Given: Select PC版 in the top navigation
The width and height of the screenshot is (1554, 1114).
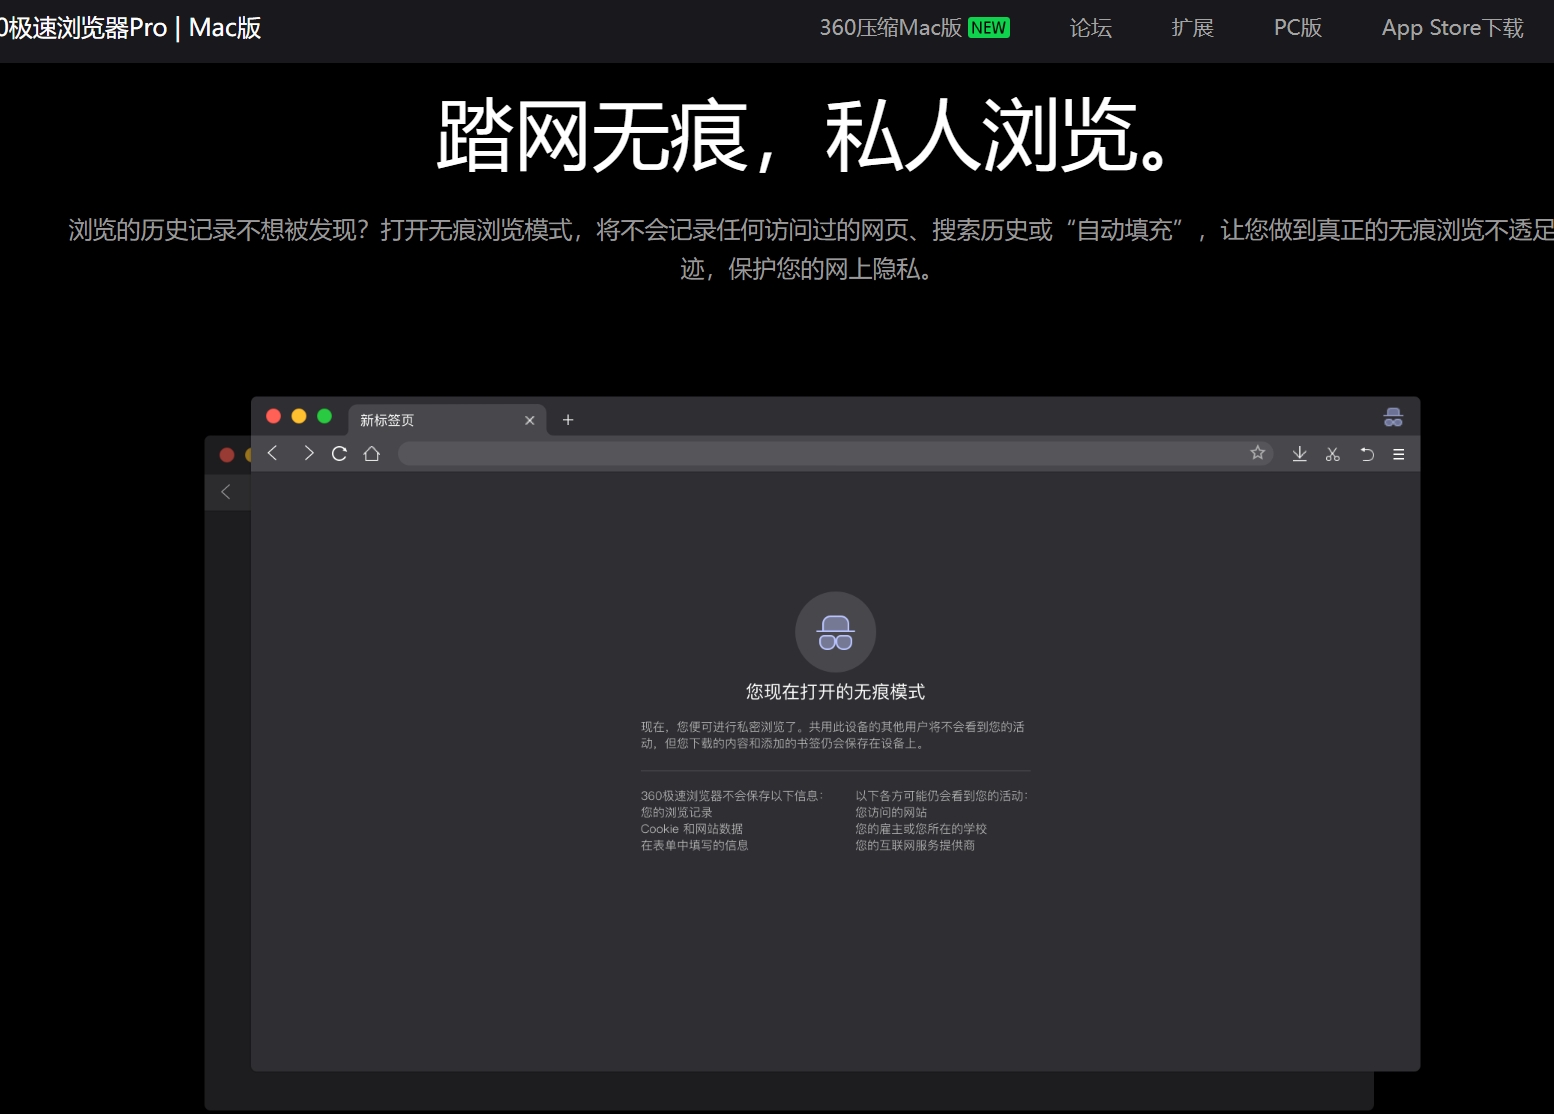Looking at the screenshot, I should pos(1296,28).
